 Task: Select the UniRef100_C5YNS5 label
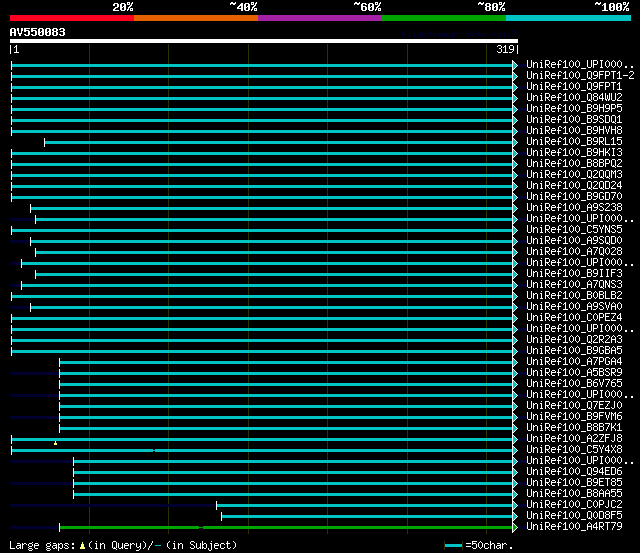point(574,230)
